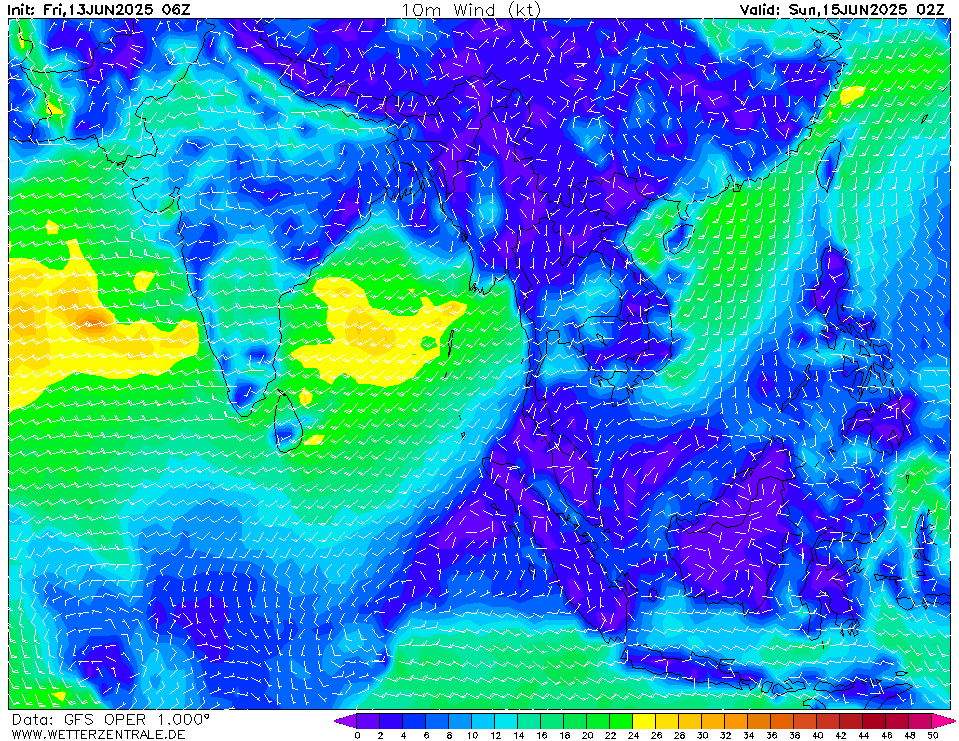Click the Sri Lanka island outline on map
The height and width of the screenshot is (741, 959).
click(287, 423)
